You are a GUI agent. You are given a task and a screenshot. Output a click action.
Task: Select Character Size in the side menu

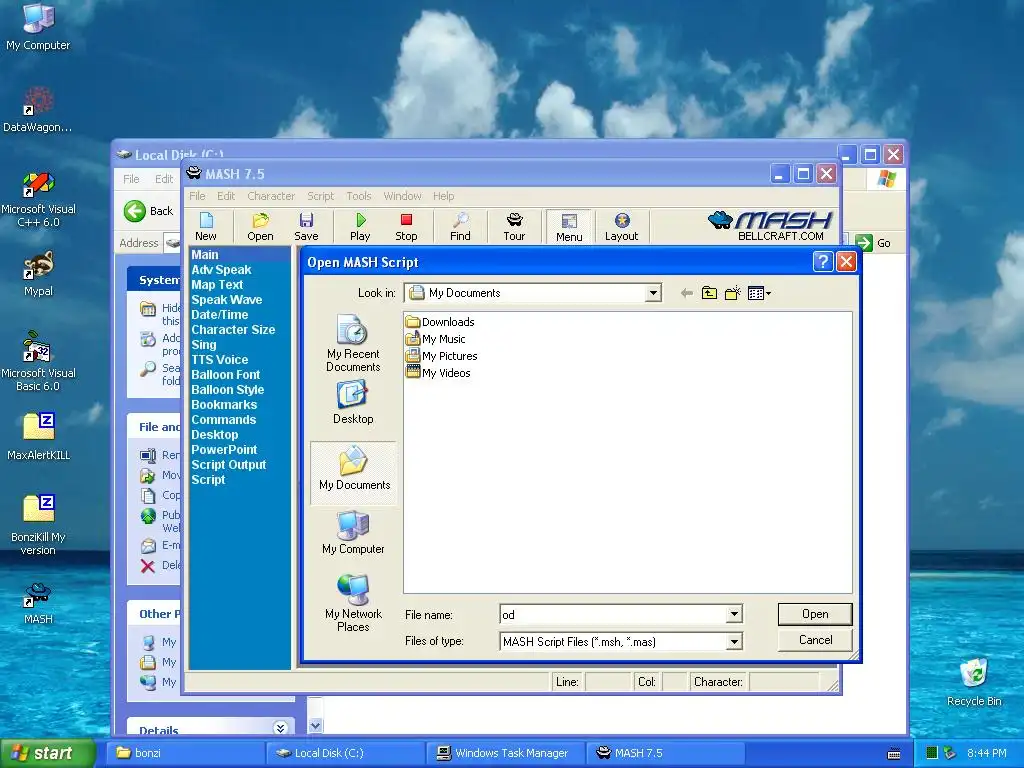[233, 330]
